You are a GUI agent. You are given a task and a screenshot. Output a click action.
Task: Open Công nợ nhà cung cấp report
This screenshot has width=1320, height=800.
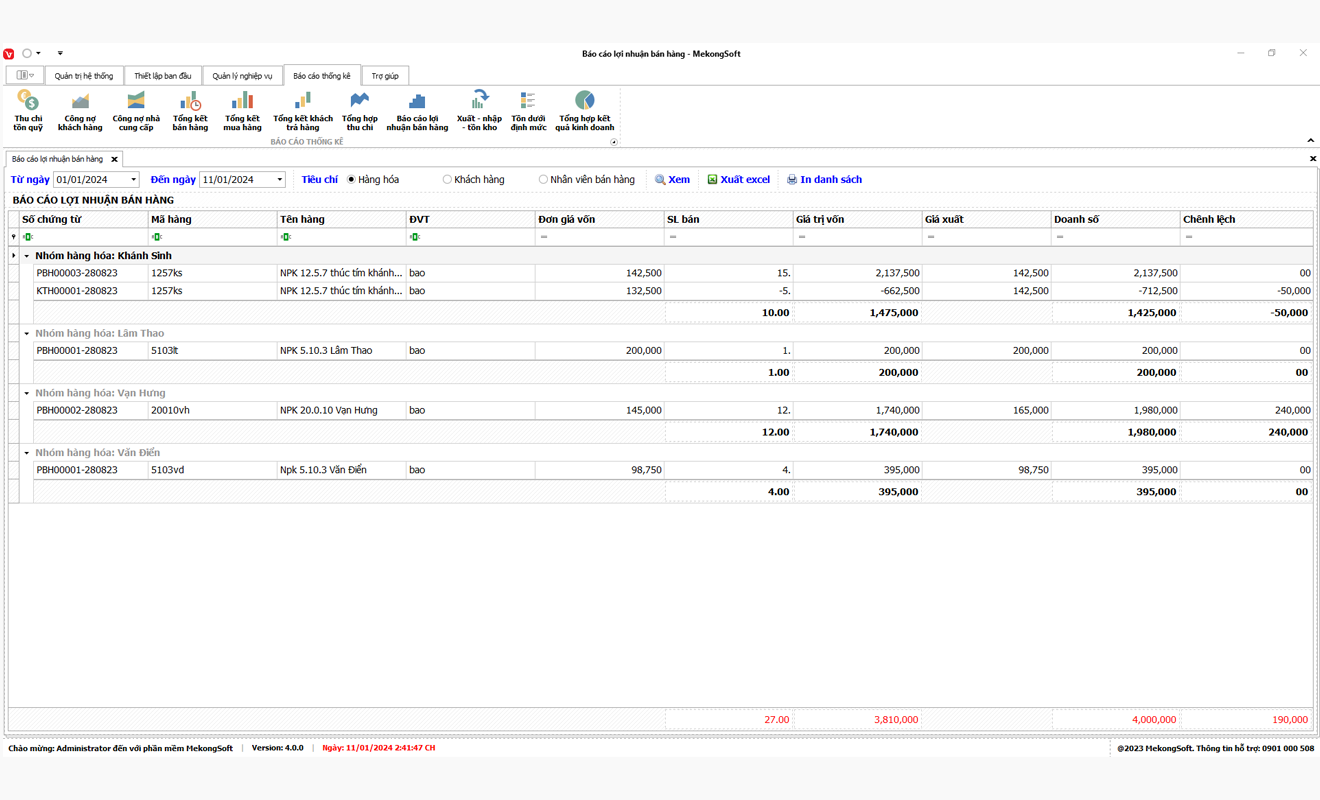click(136, 110)
